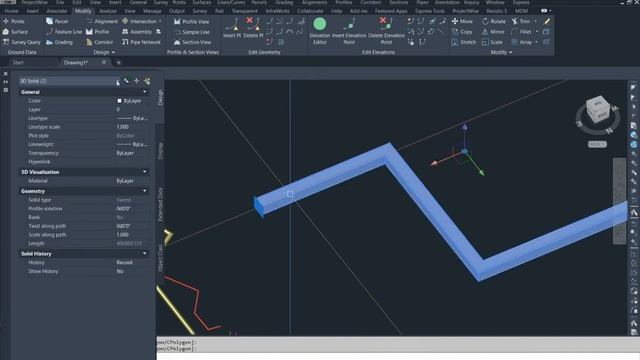Click the command line input area
640x360 pixels.
398,356
